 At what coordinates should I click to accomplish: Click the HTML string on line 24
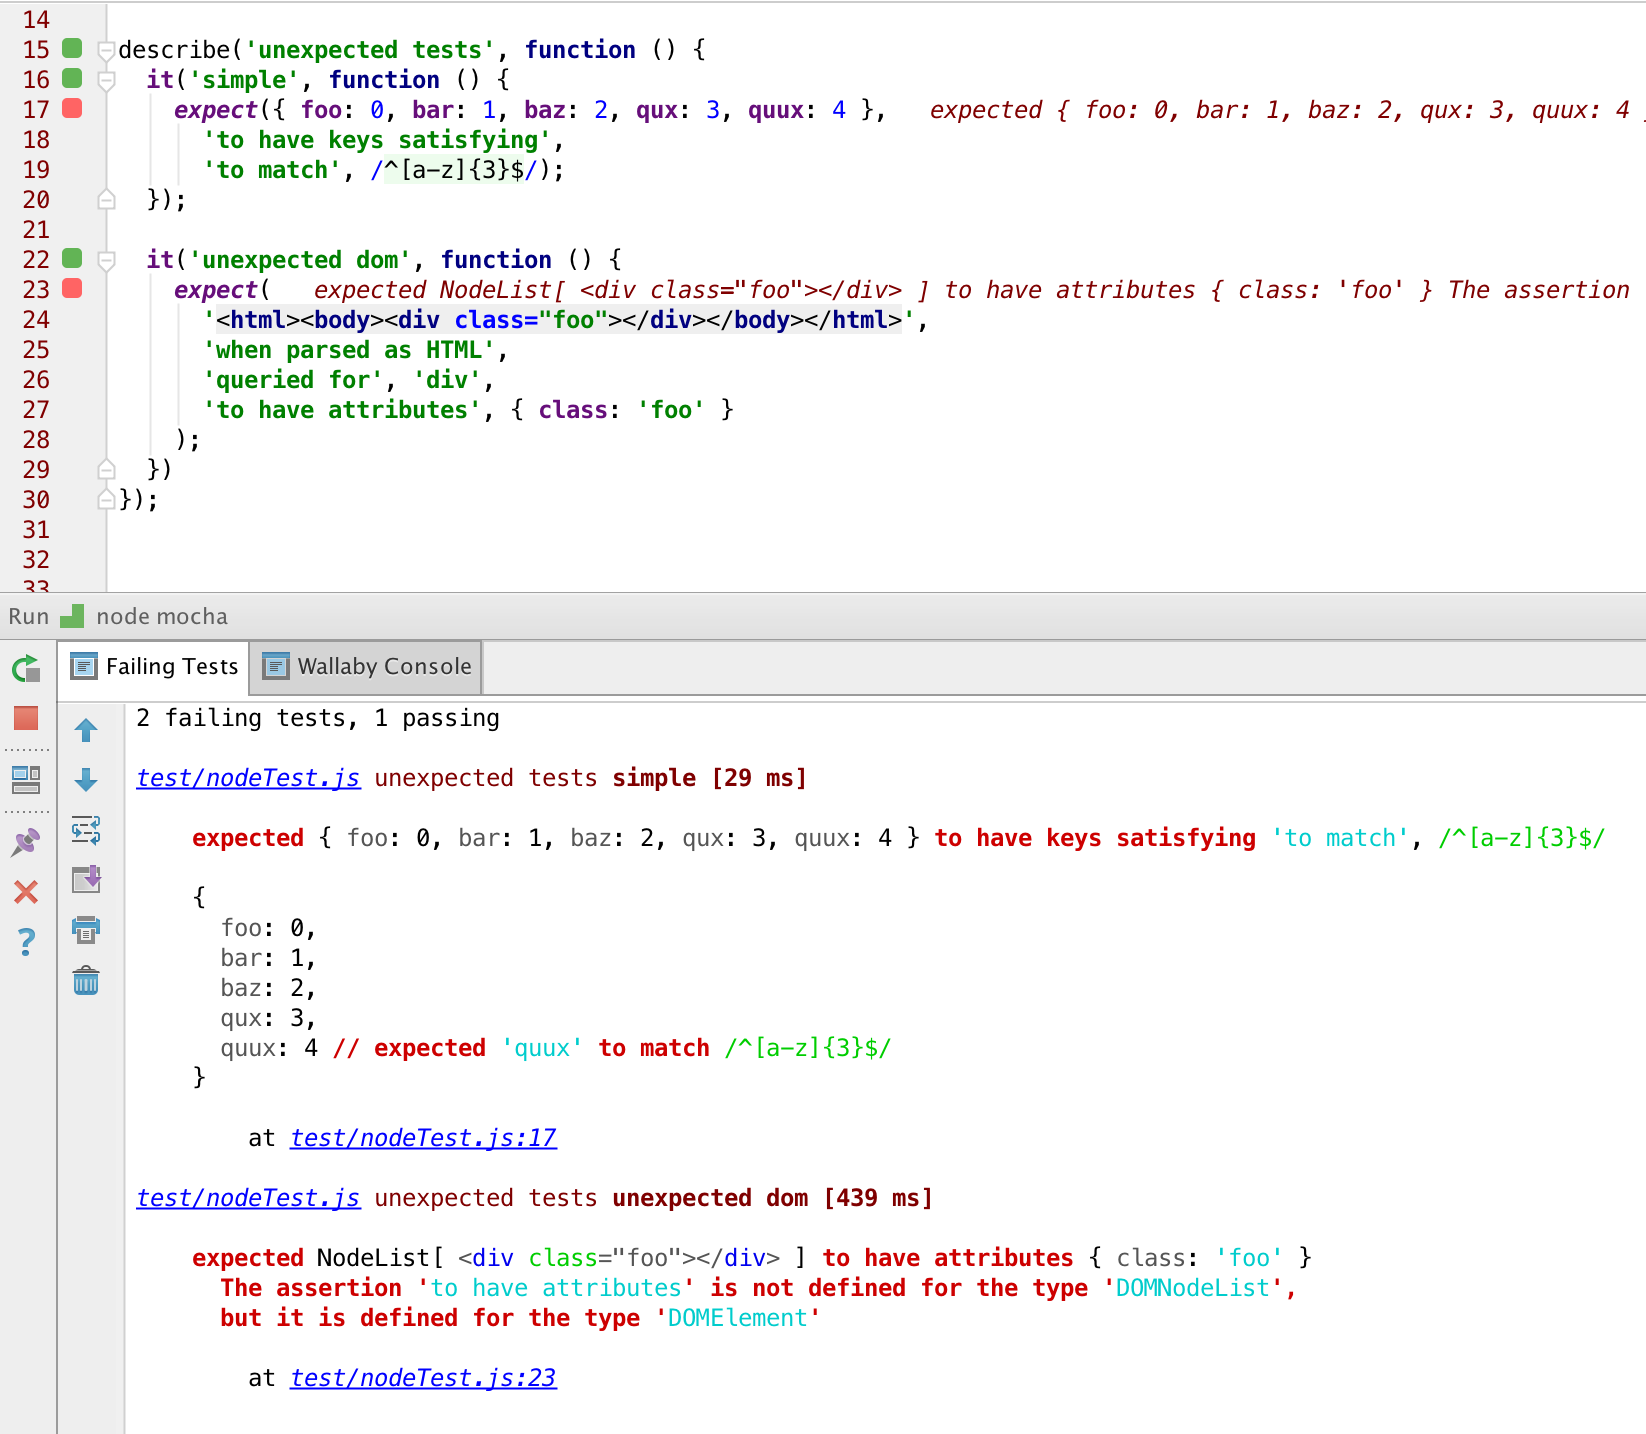click(x=559, y=320)
